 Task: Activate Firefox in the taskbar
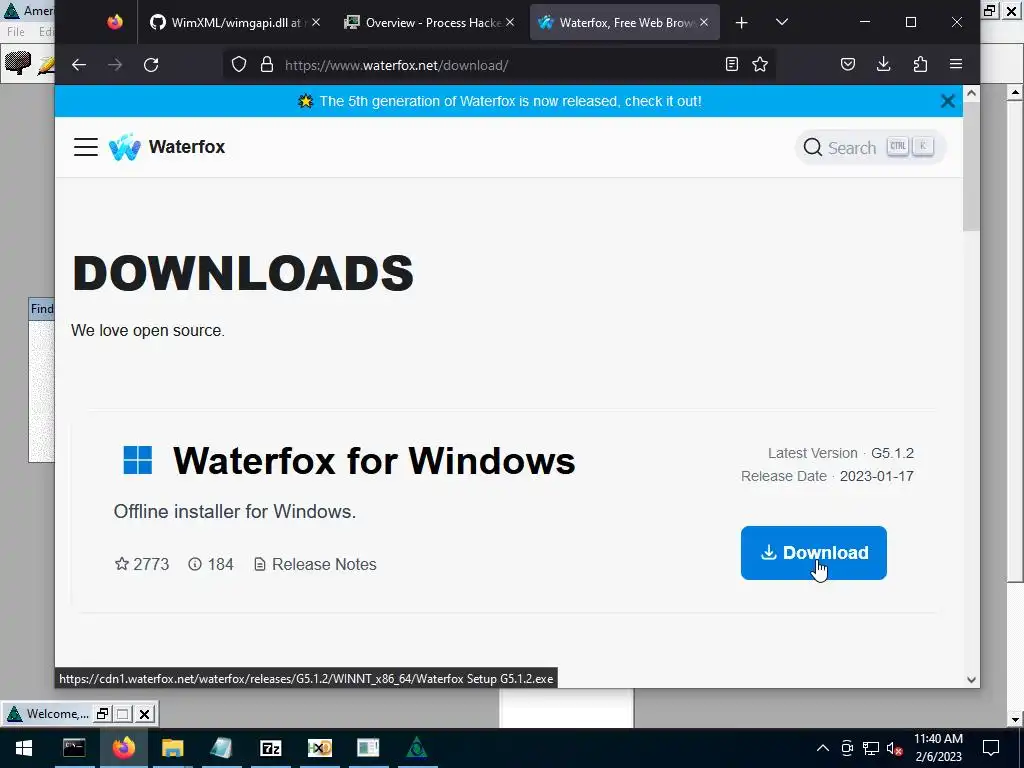pyautogui.click(x=123, y=748)
